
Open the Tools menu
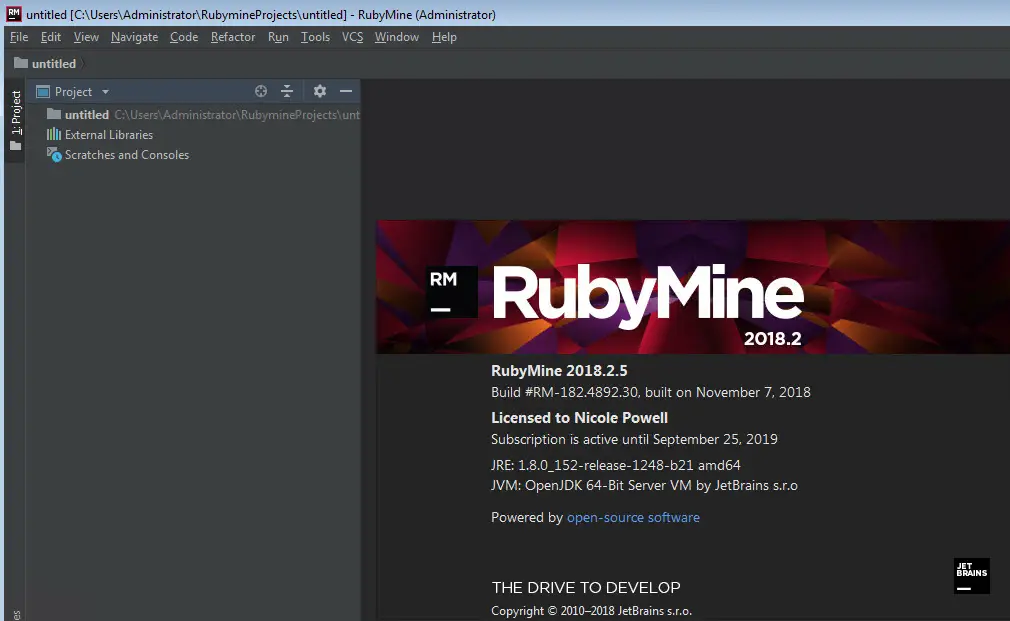[316, 37]
